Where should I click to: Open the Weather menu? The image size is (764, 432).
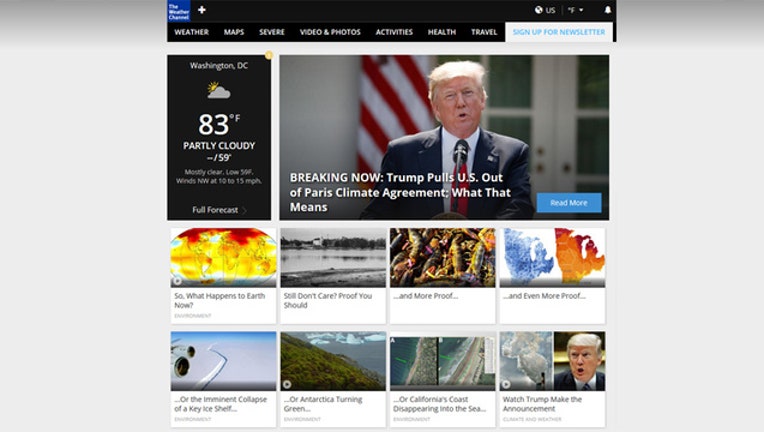[191, 32]
